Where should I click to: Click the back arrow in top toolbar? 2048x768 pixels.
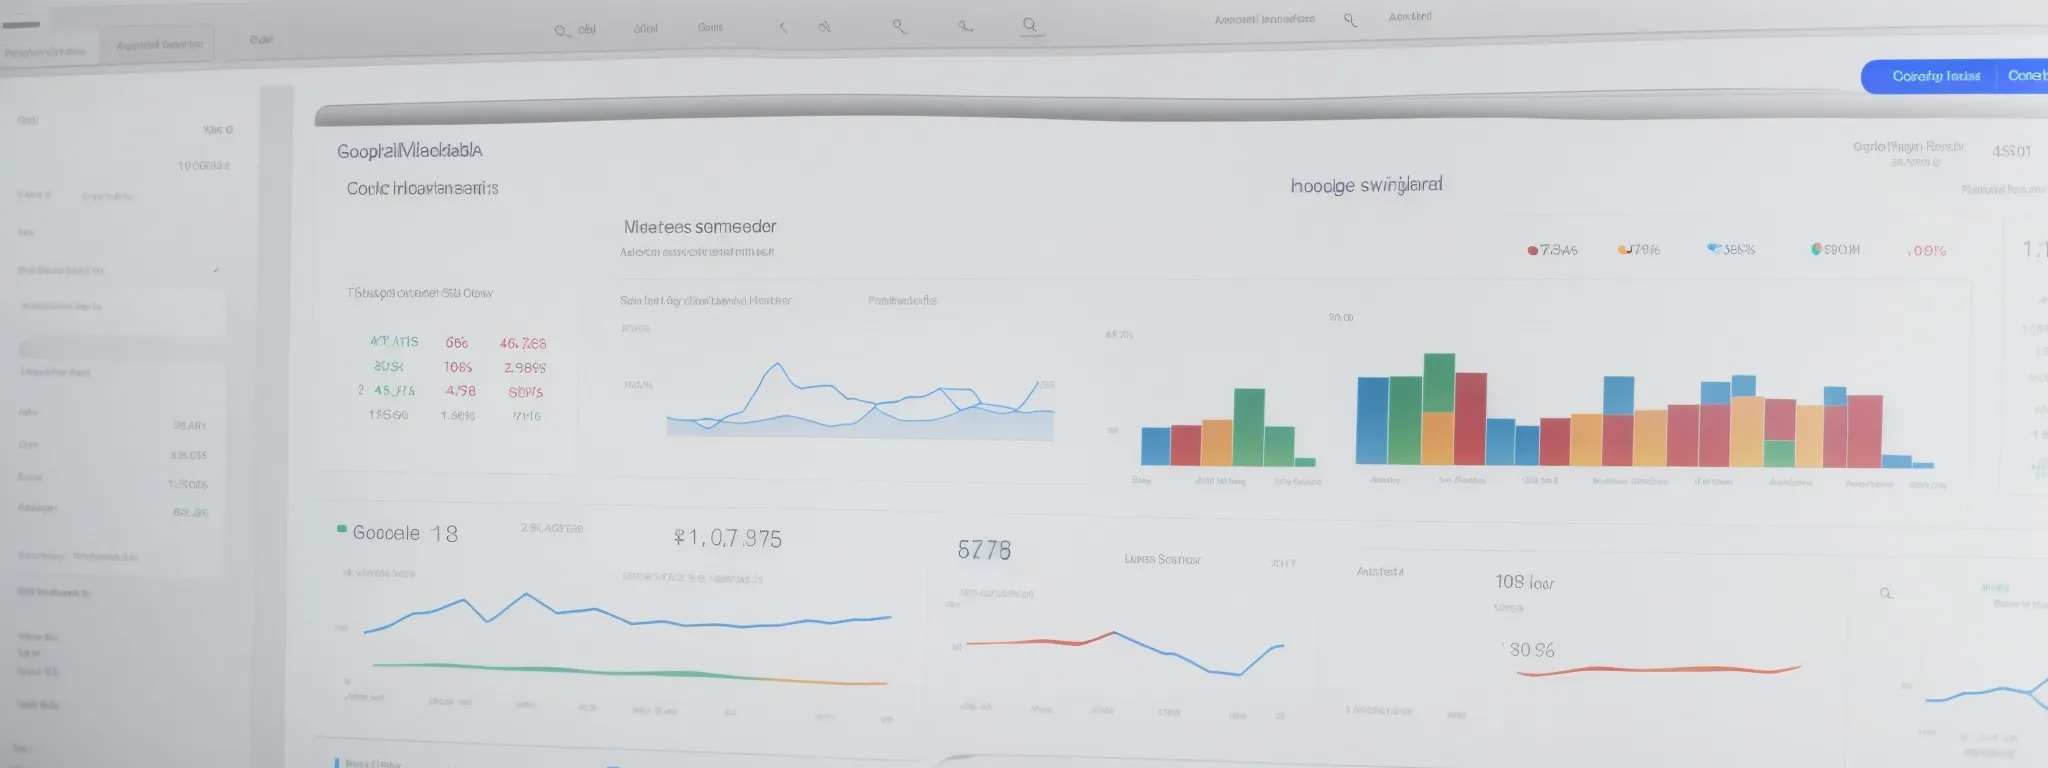coord(783,28)
